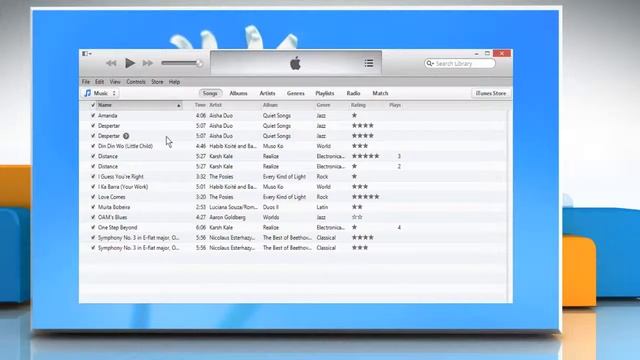Screen dimensions: 640x360
Task: Uncheck the Amanda song checkbox
Action: (x=93, y=116)
